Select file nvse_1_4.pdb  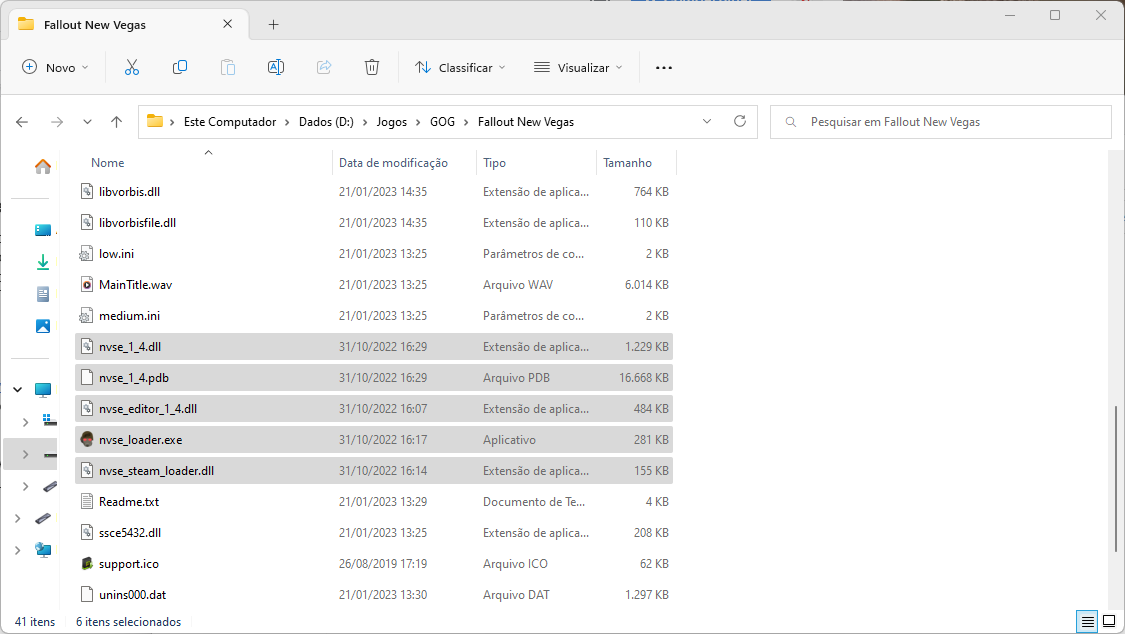tap(374, 377)
